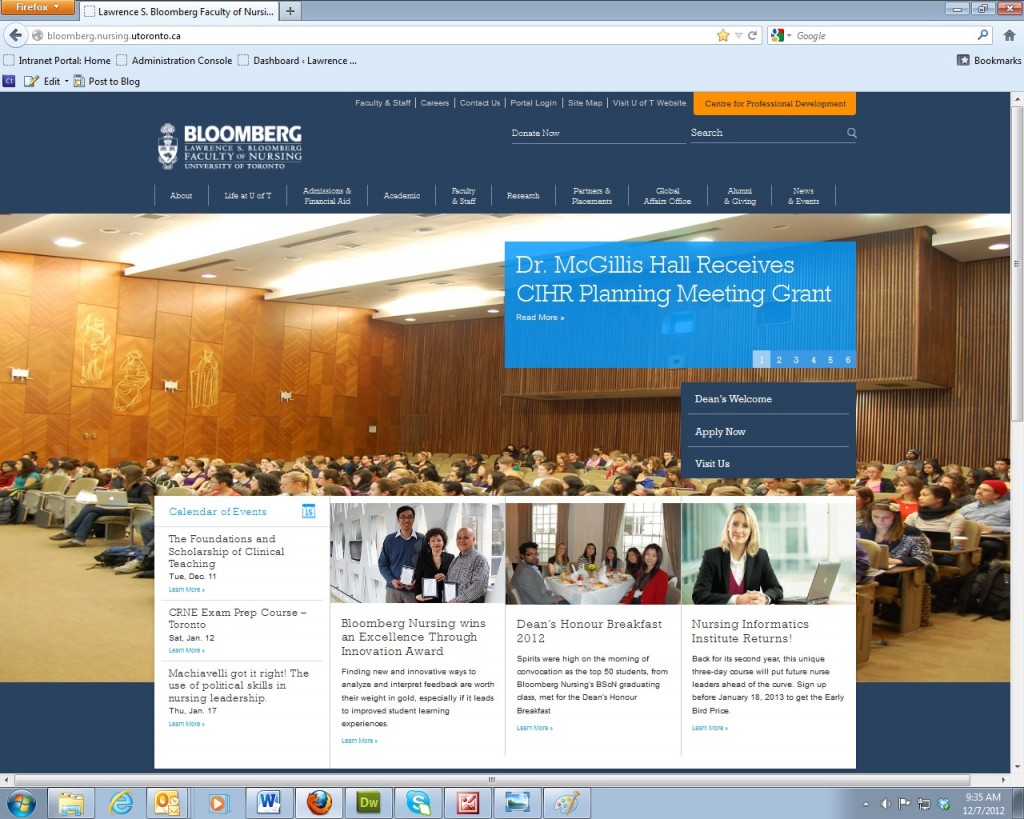Image resolution: width=1024 pixels, height=819 pixels.
Task: Open Windows Media Player from the taskbar
Action: click(218, 803)
